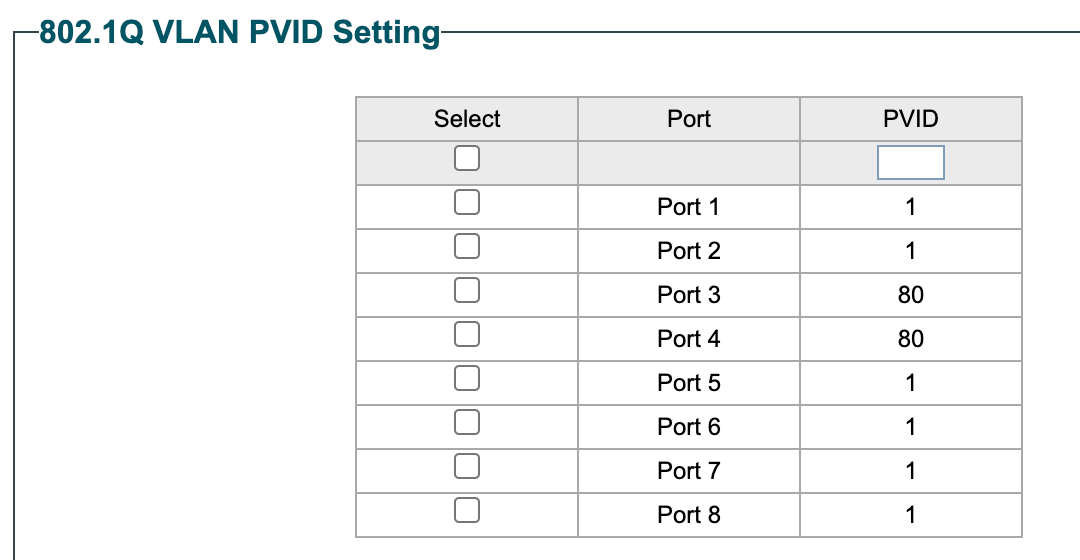Screen dimensions: 1080x560
Task: Select Port 7 using its checkbox
Action: [x=467, y=466]
